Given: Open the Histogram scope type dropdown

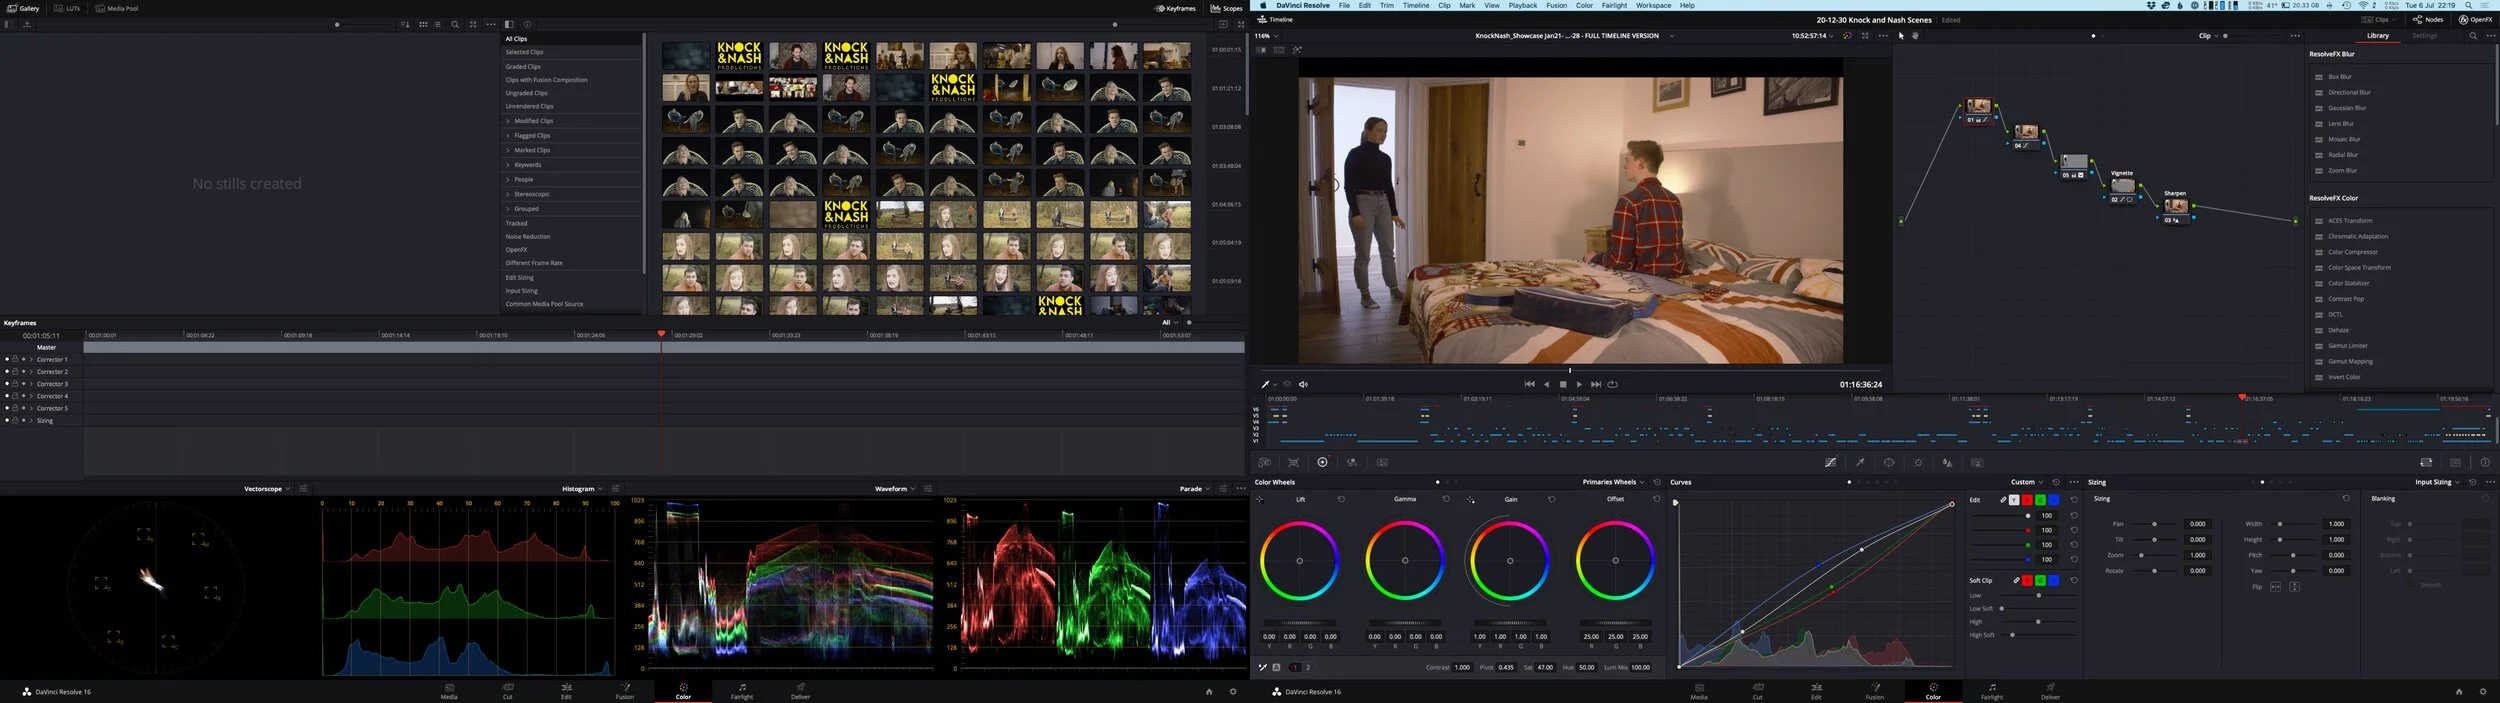Looking at the screenshot, I should click(582, 489).
